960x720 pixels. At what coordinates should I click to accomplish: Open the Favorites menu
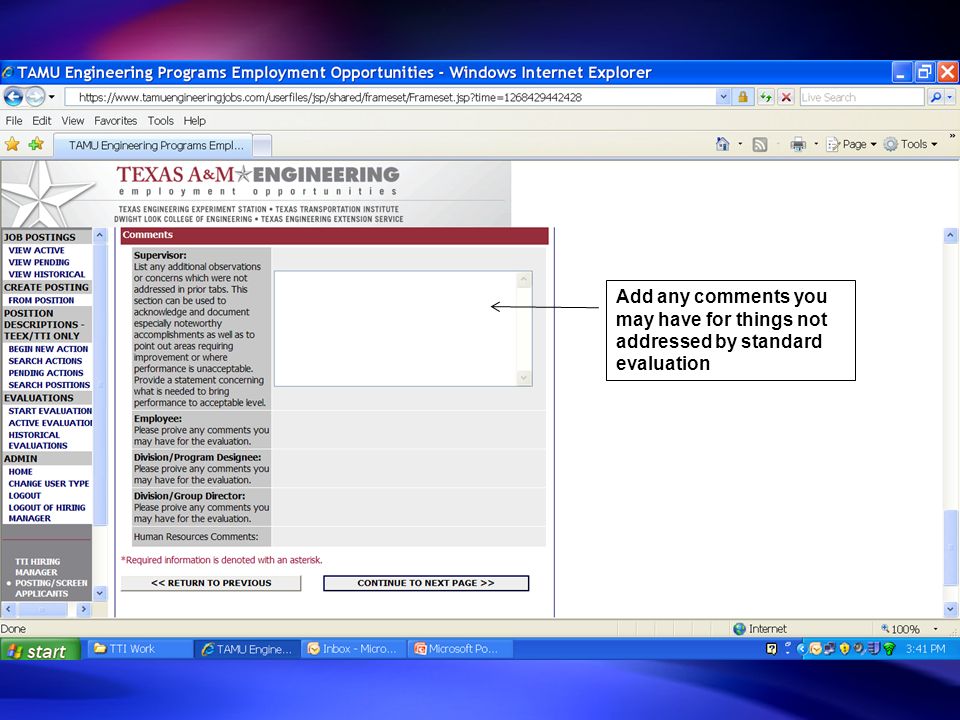tap(116, 121)
